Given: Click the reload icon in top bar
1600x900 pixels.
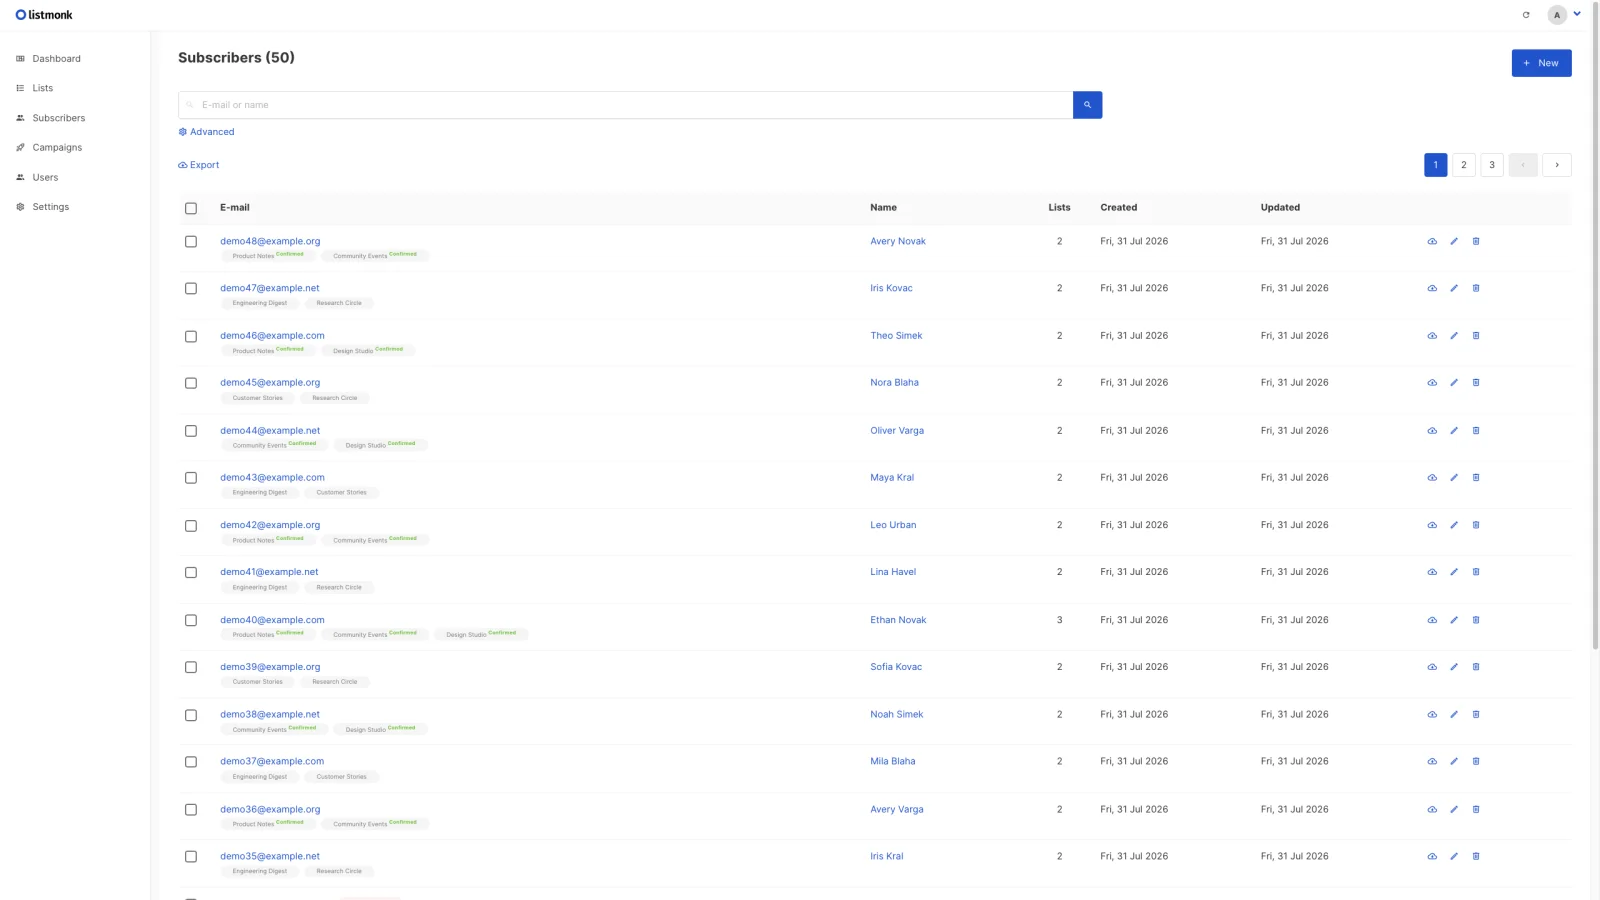Looking at the screenshot, I should (1526, 15).
